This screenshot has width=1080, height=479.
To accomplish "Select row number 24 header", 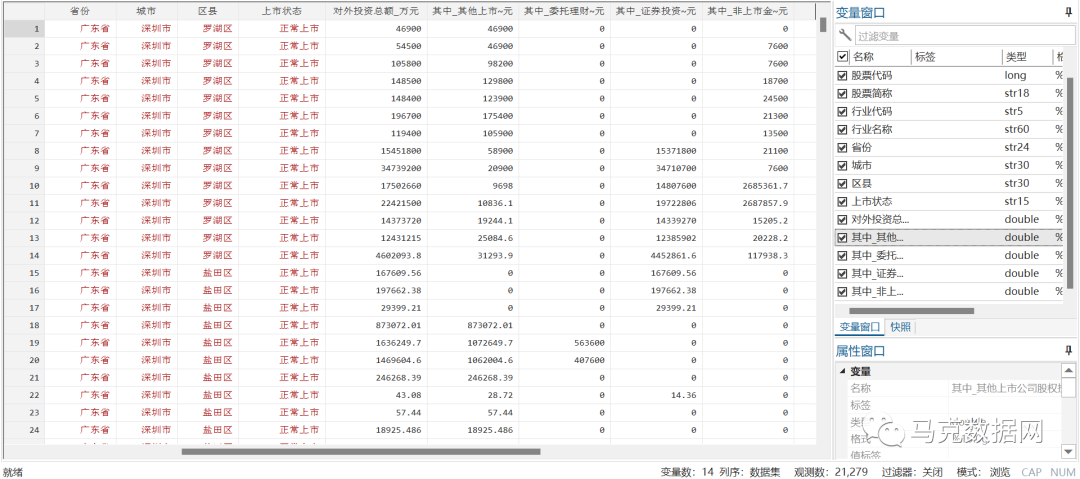I will click(24, 429).
